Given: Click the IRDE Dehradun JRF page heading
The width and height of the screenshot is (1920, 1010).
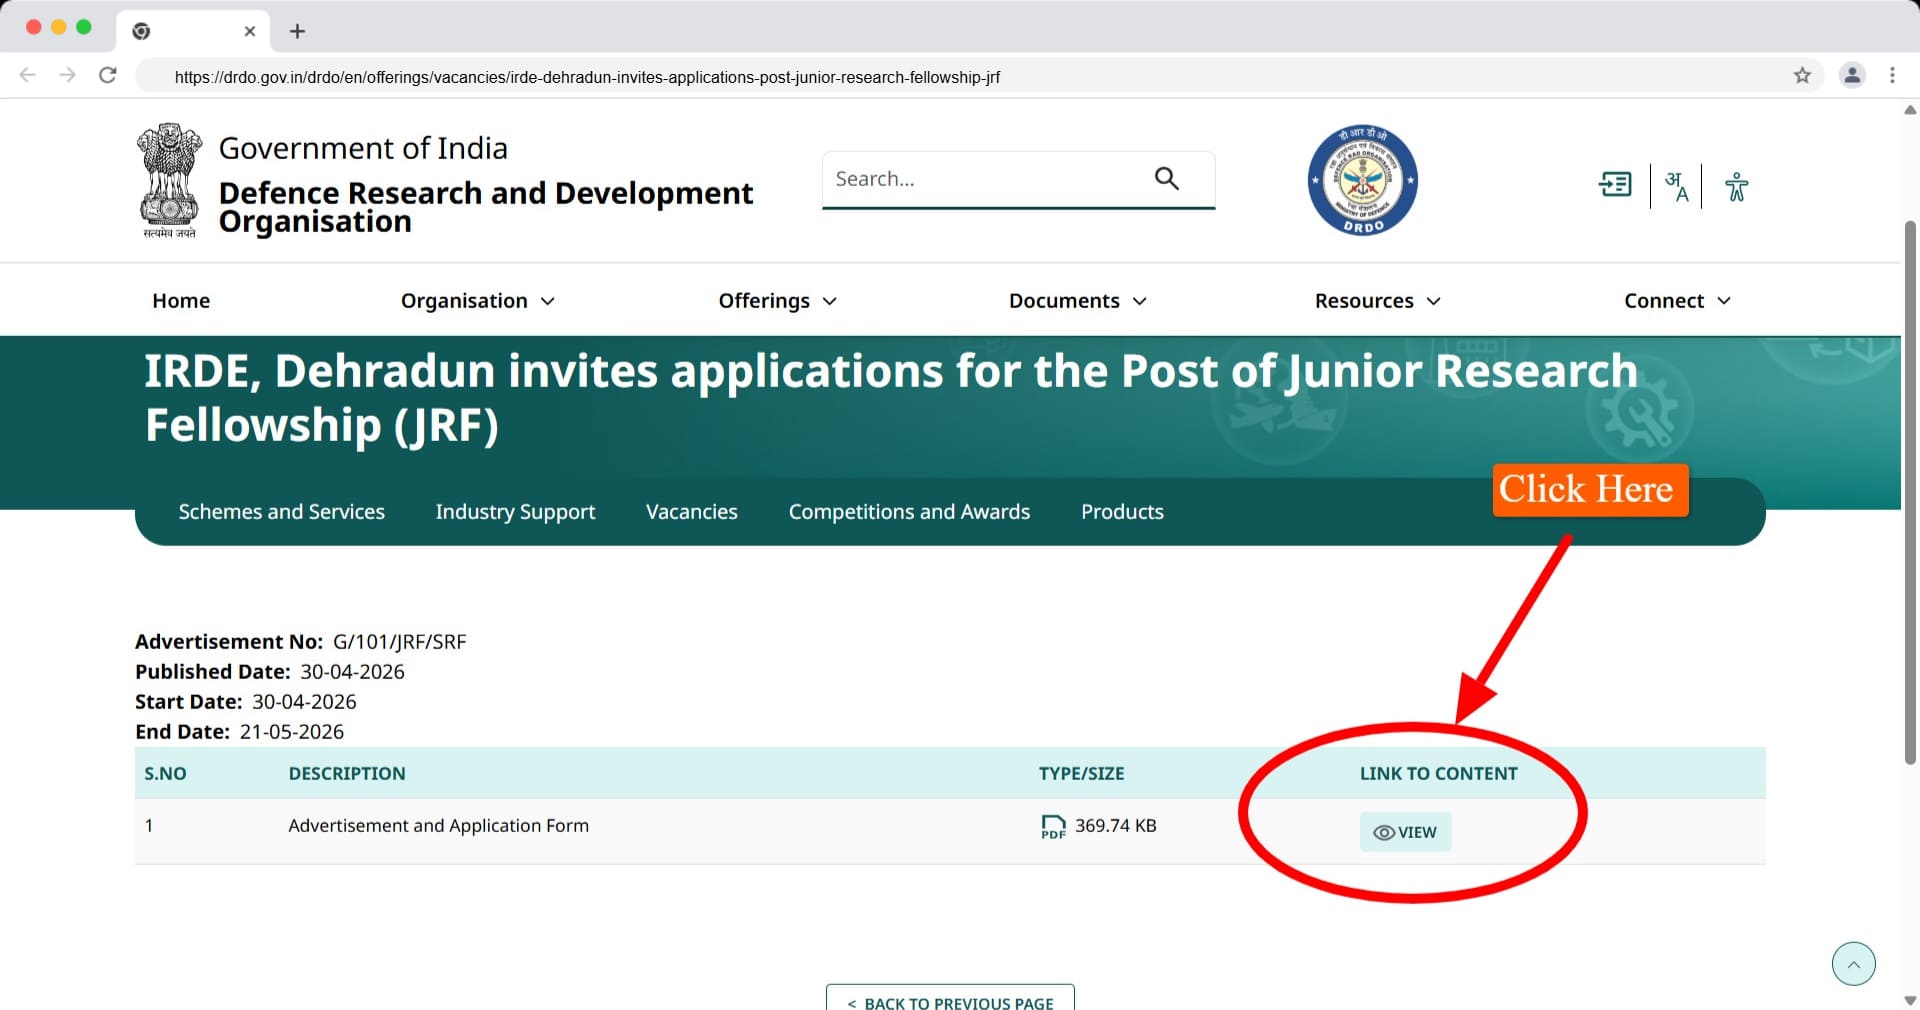Looking at the screenshot, I should click(x=891, y=398).
